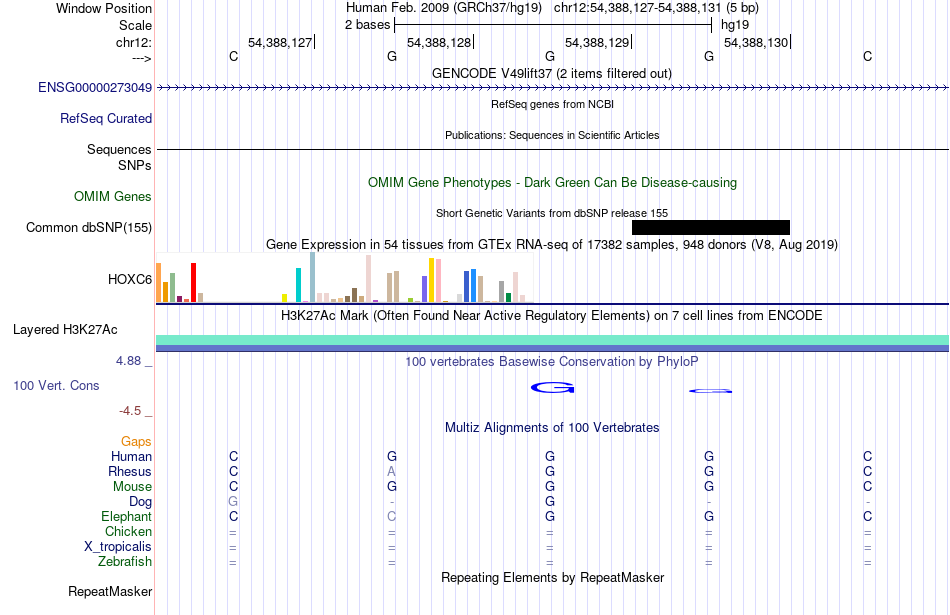Click the small flattened G PhyloP logo
This screenshot has height=615, width=950.
pyautogui.click(x=711, y=391)
